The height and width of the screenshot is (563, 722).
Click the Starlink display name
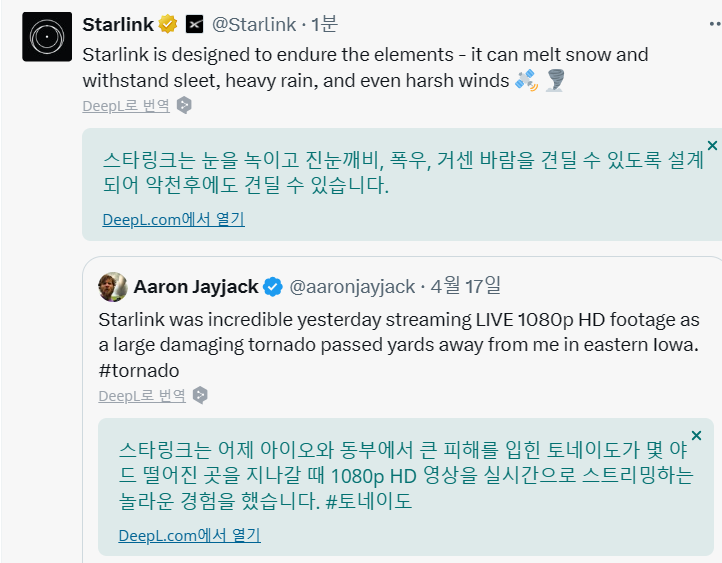118,24
